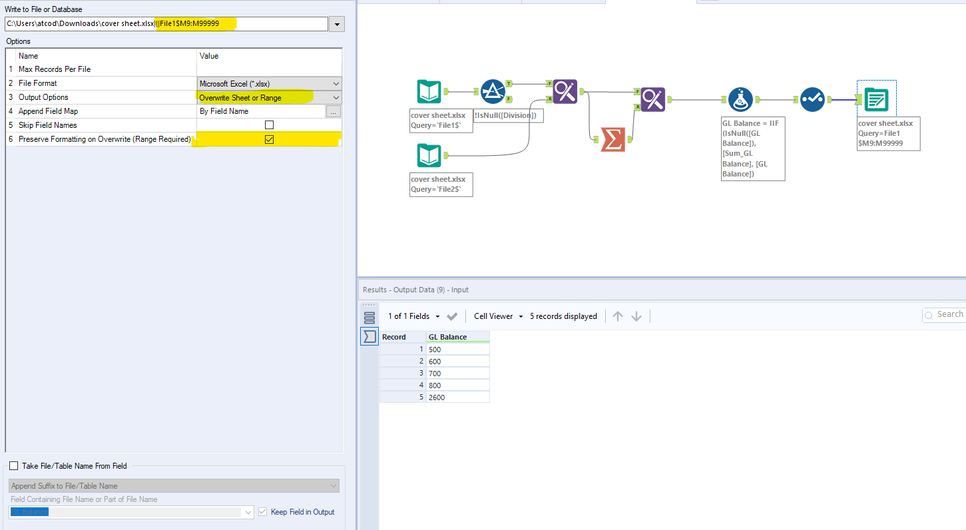Click the By Field Name value

click(224, 112)
